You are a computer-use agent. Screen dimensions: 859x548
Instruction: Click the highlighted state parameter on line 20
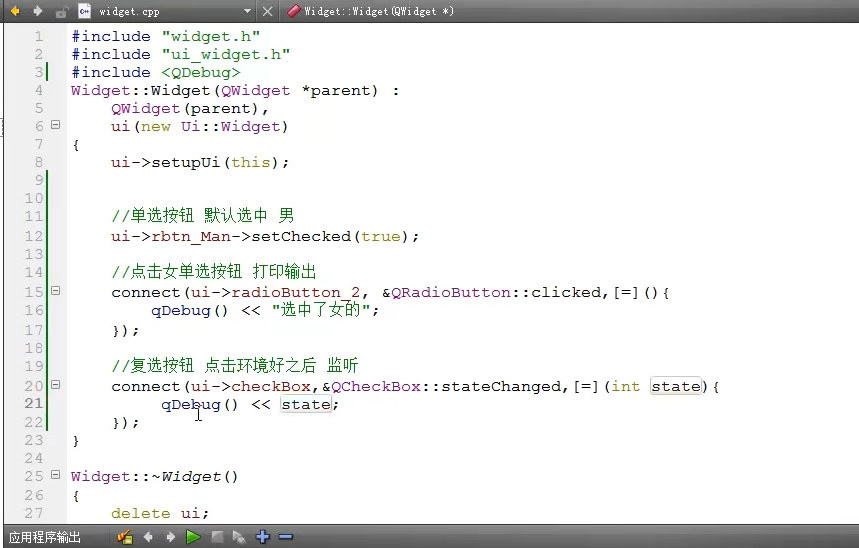pyautogui.click(x=675, y=386)
